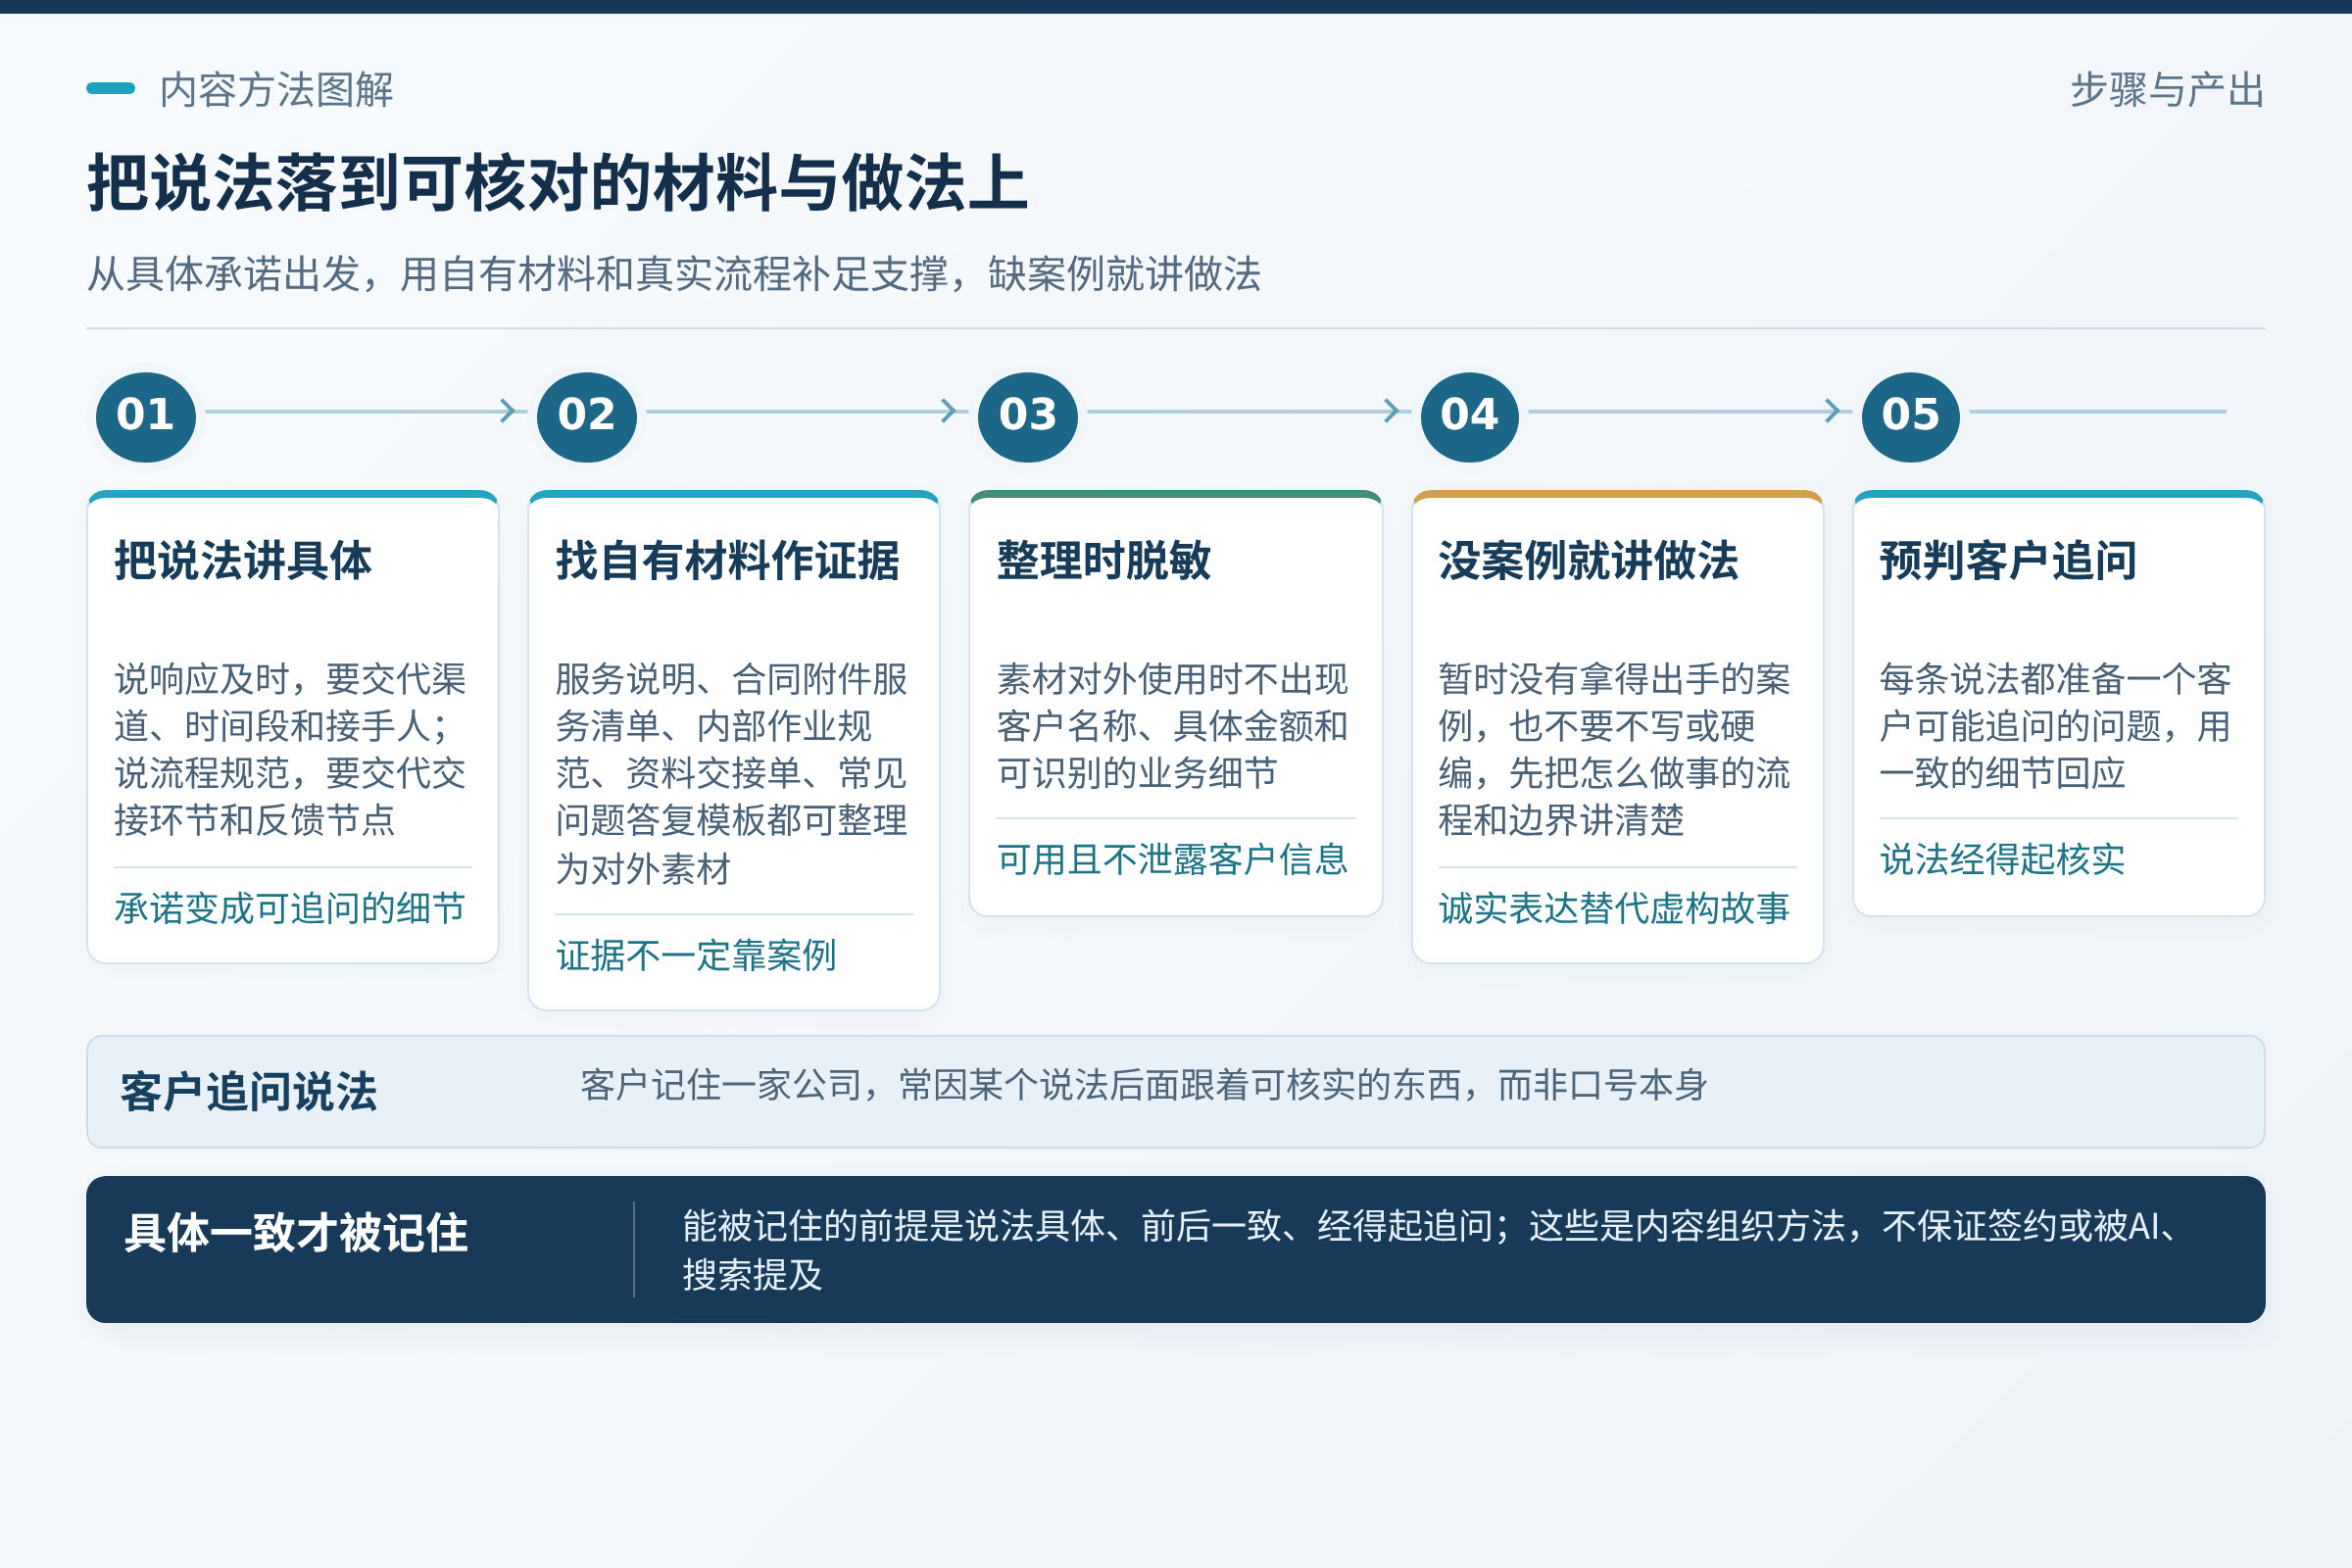Click the paragraph starting 服务说明、合同附件
The height and width of the screenshot is (1568, 2352).
click(x=732, y=773)
